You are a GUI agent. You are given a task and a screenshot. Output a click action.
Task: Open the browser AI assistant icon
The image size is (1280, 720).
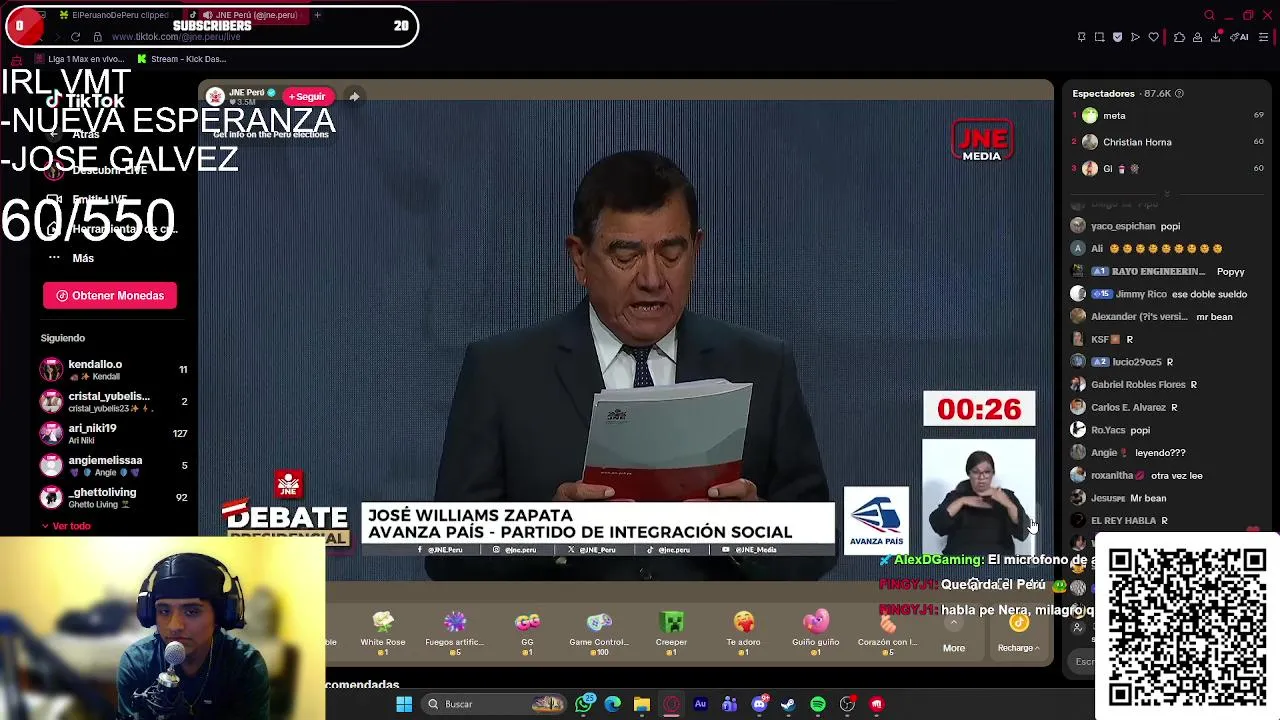click(1239, 37)
